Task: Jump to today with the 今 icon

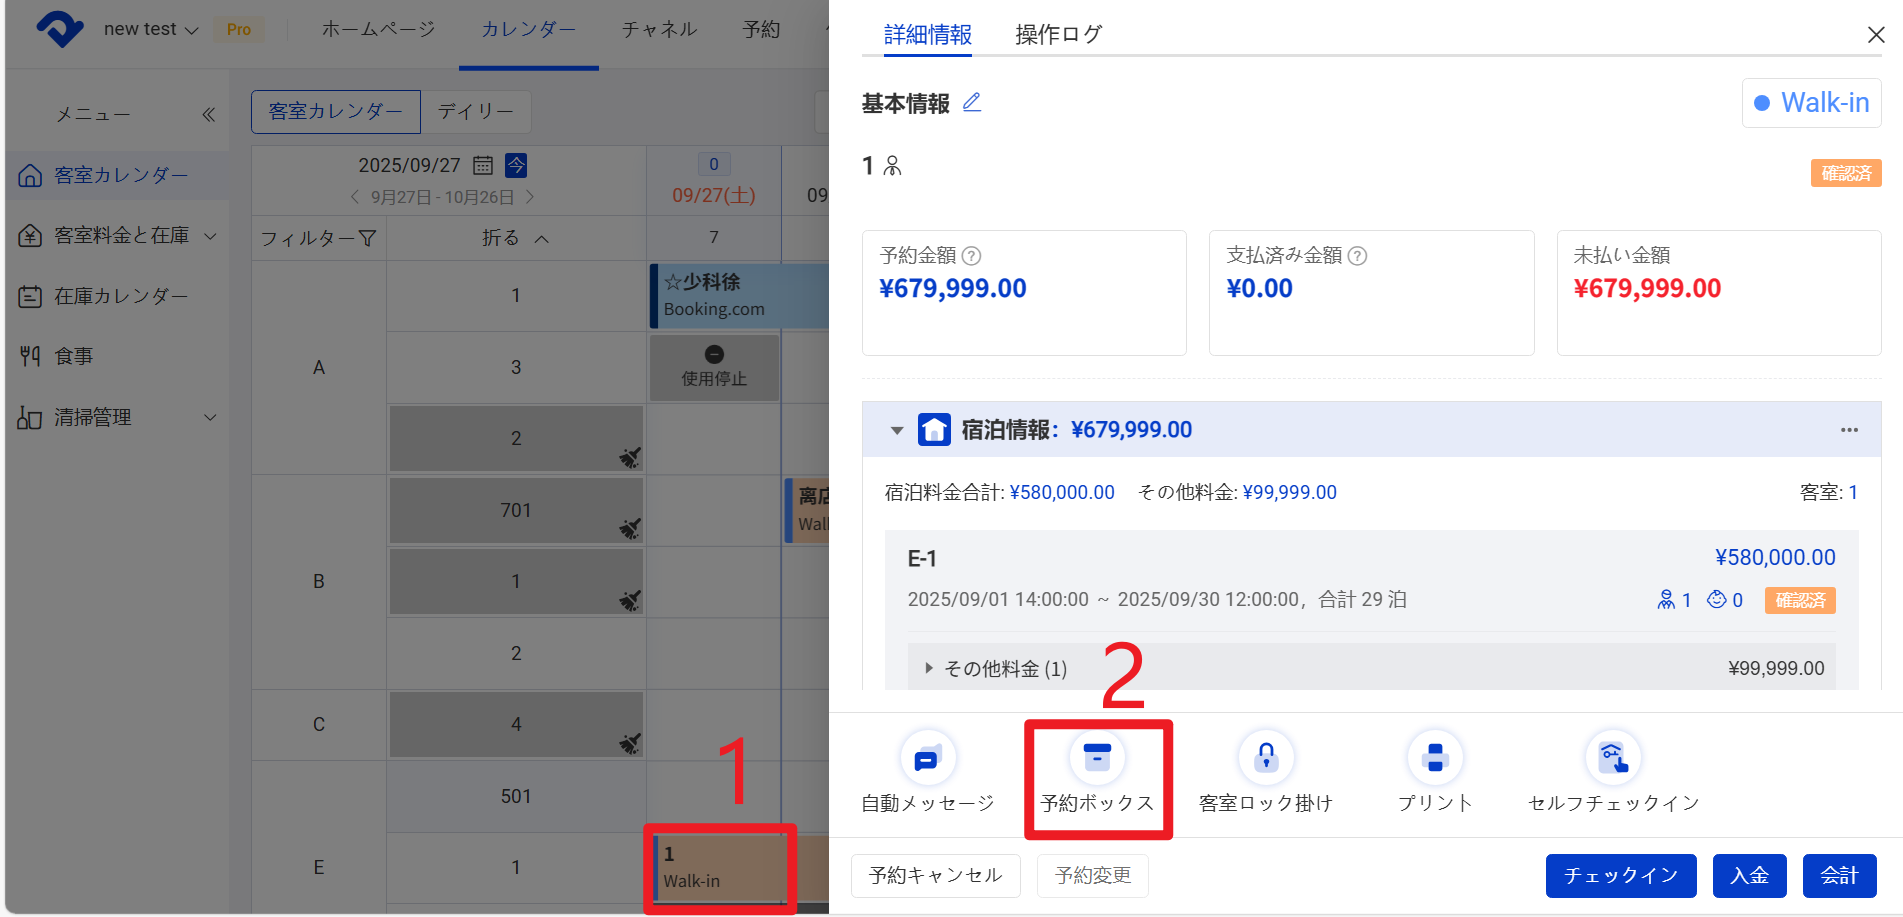Action: pos(516,165)
